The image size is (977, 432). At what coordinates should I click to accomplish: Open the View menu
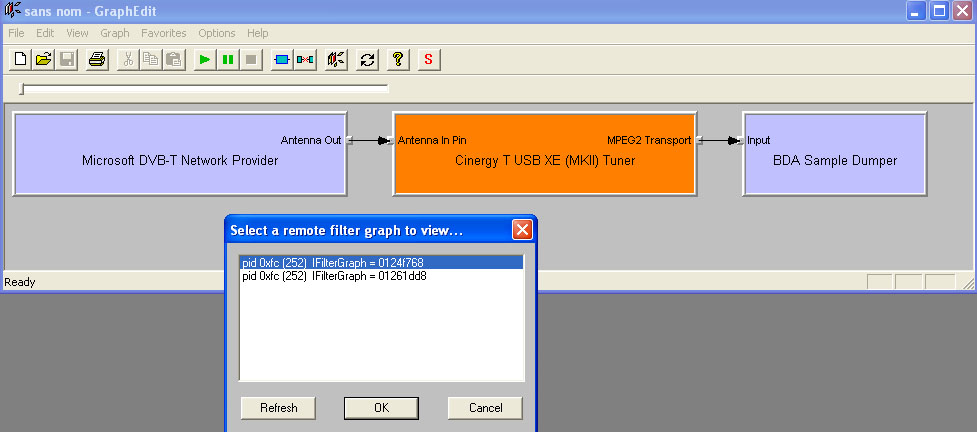tap(77, 33)
